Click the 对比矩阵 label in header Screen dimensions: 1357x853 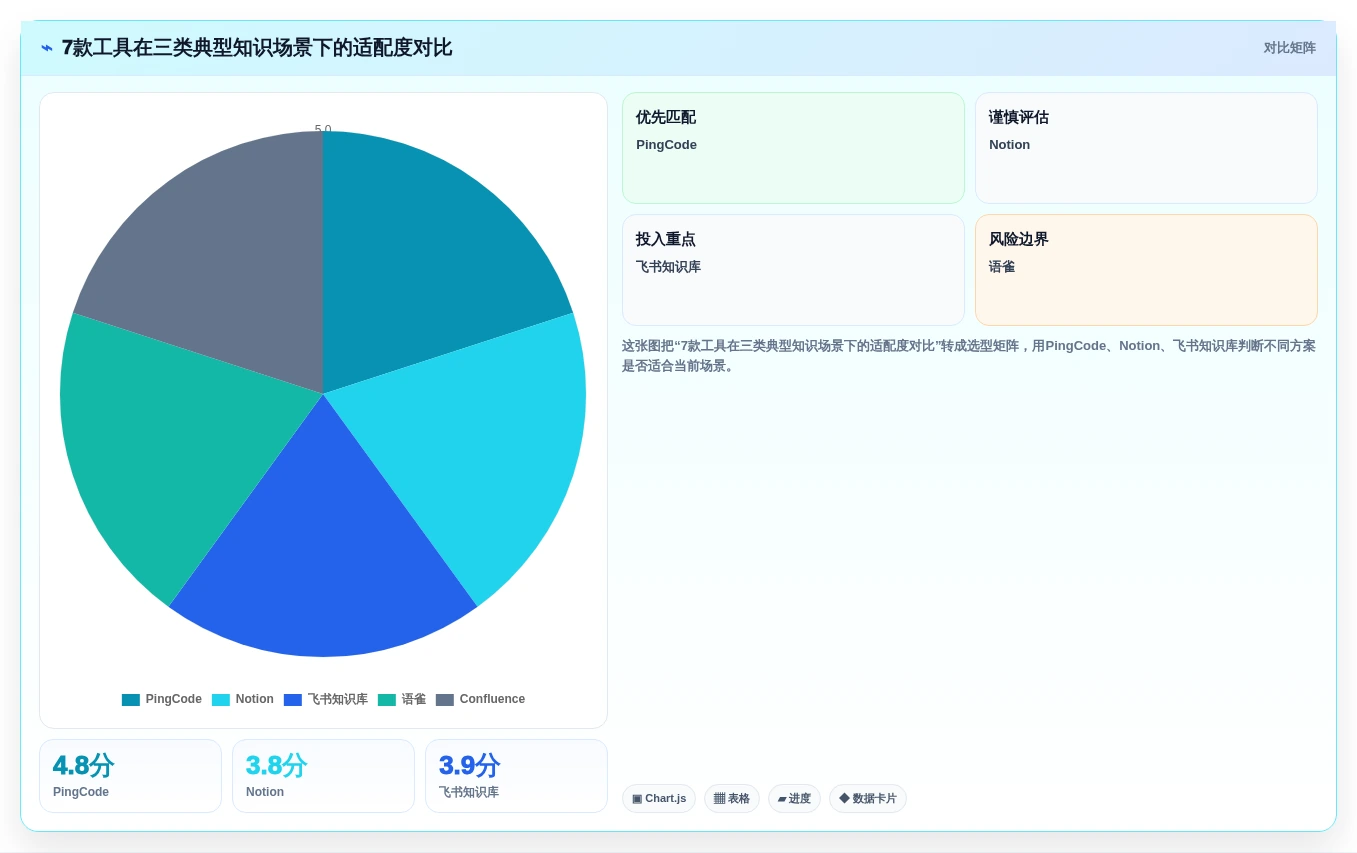tap(1289, 48)
